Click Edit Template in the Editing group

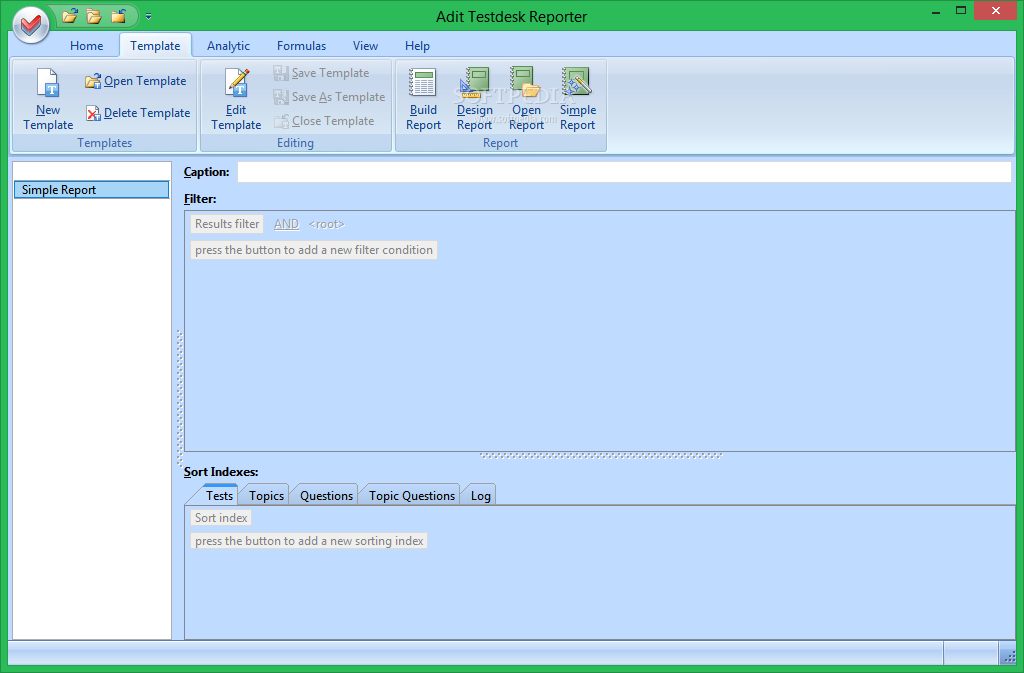(x=236, y=99)
